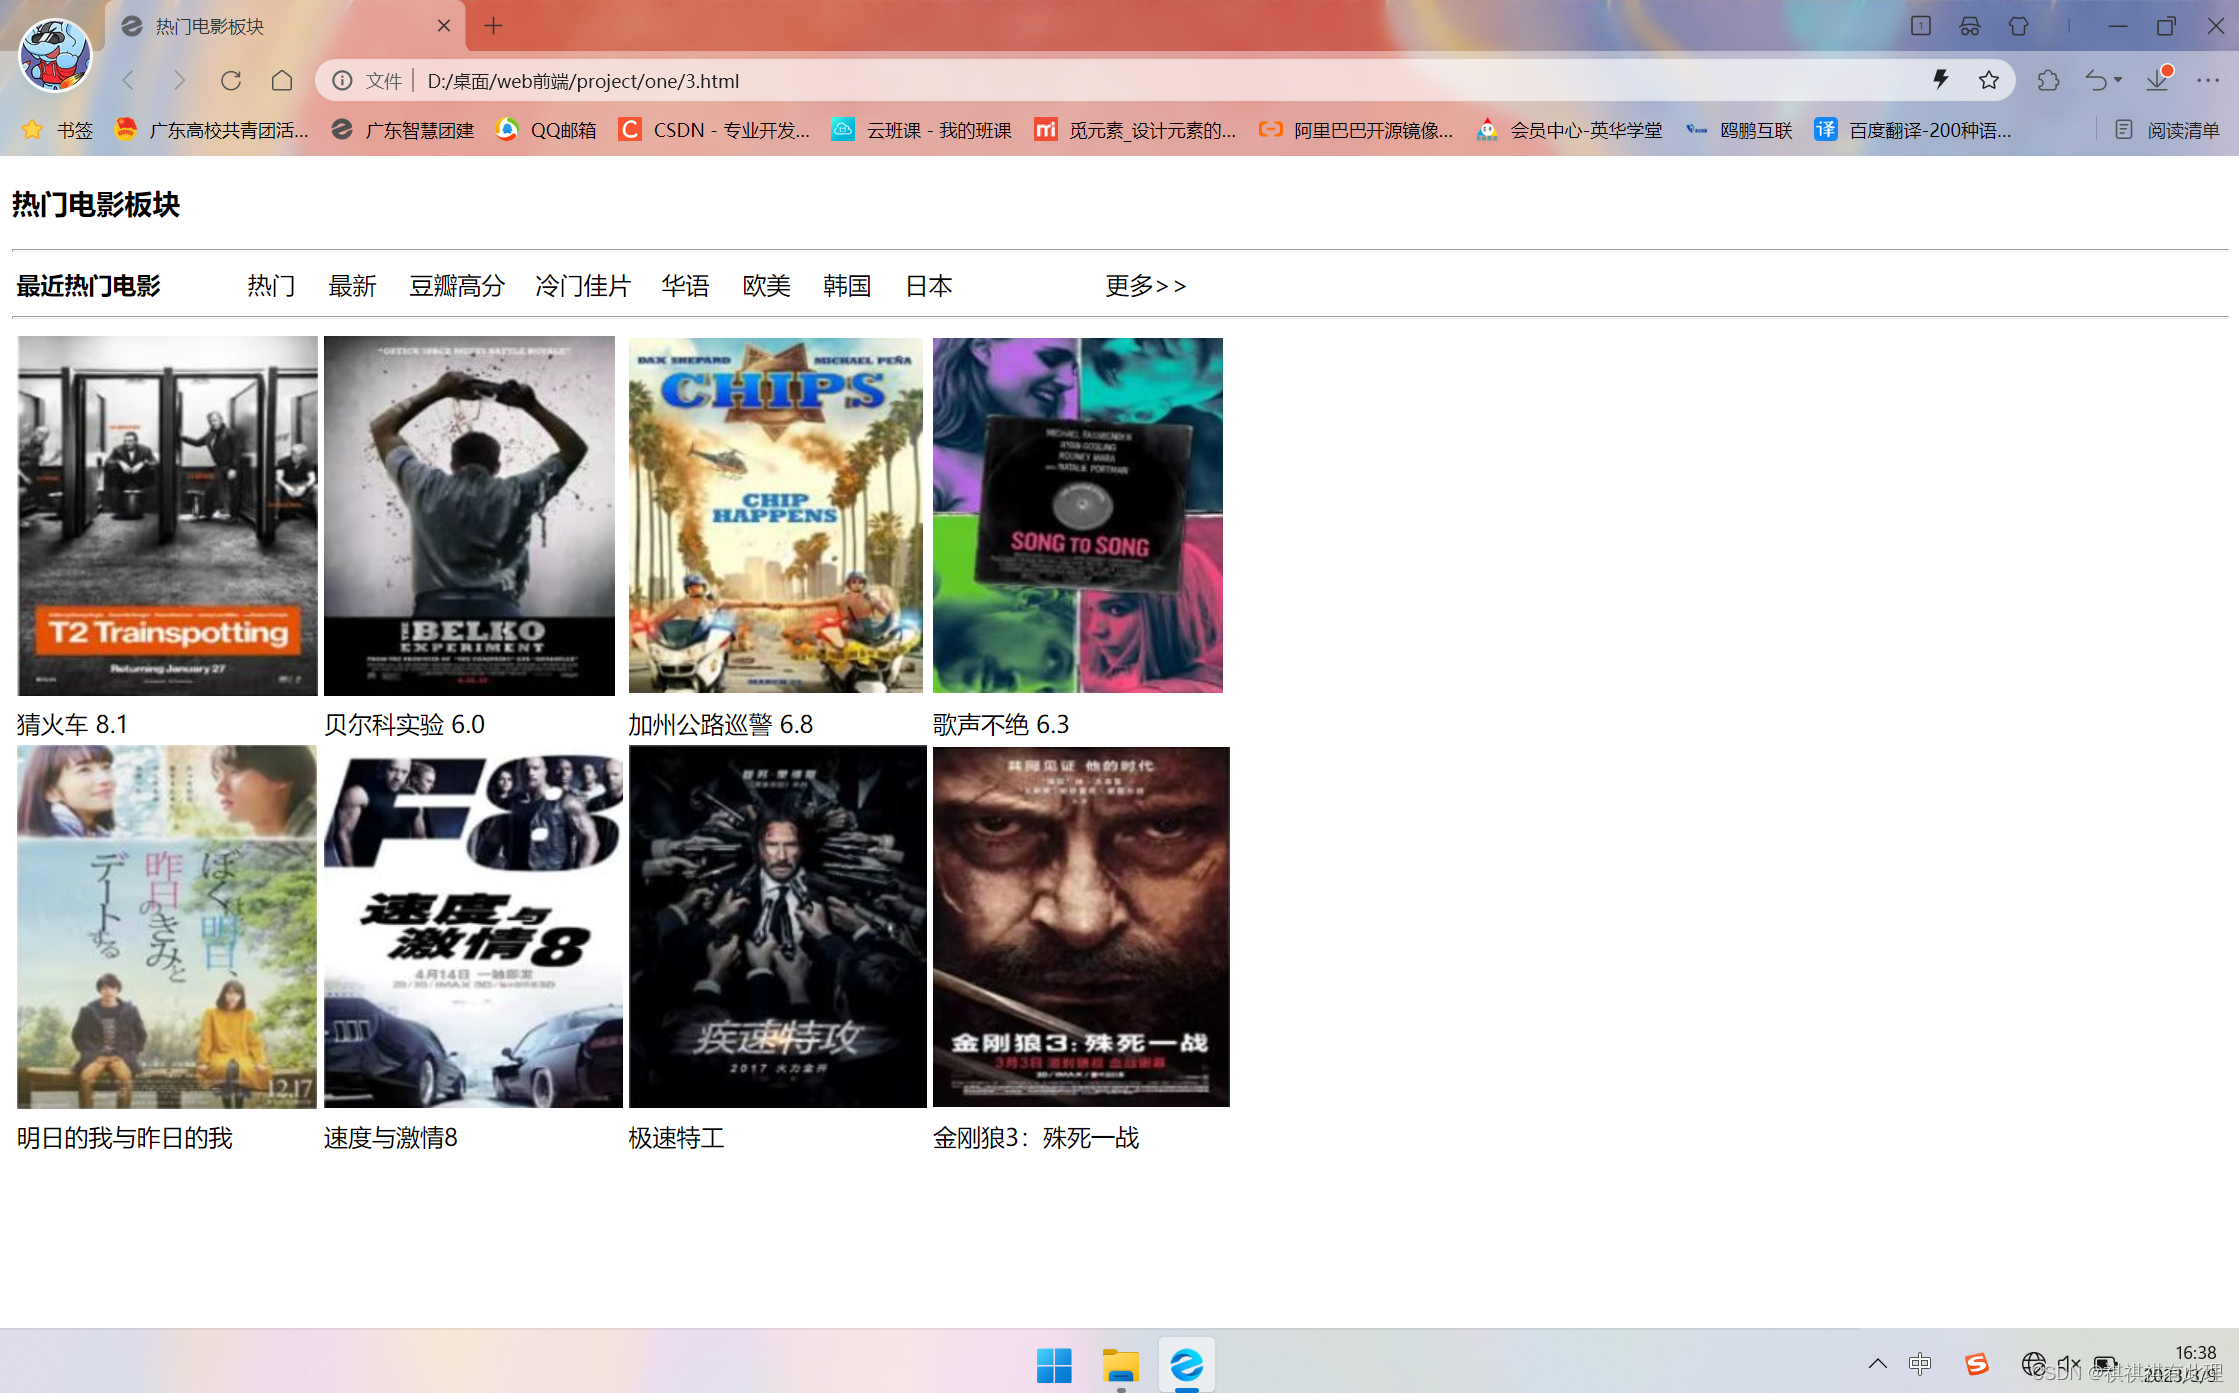Open the 鸥鹏互联 bookmark
This screenshot has width=2239, height=1393.
click(1738, 130)
